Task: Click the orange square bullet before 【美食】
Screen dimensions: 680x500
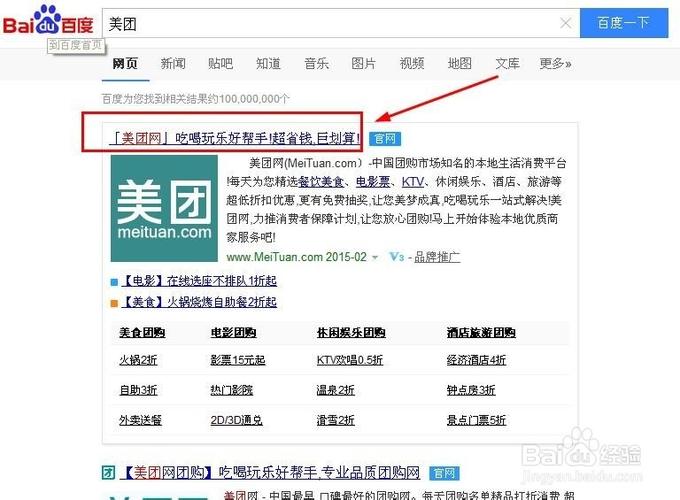Action: [114, 303]
